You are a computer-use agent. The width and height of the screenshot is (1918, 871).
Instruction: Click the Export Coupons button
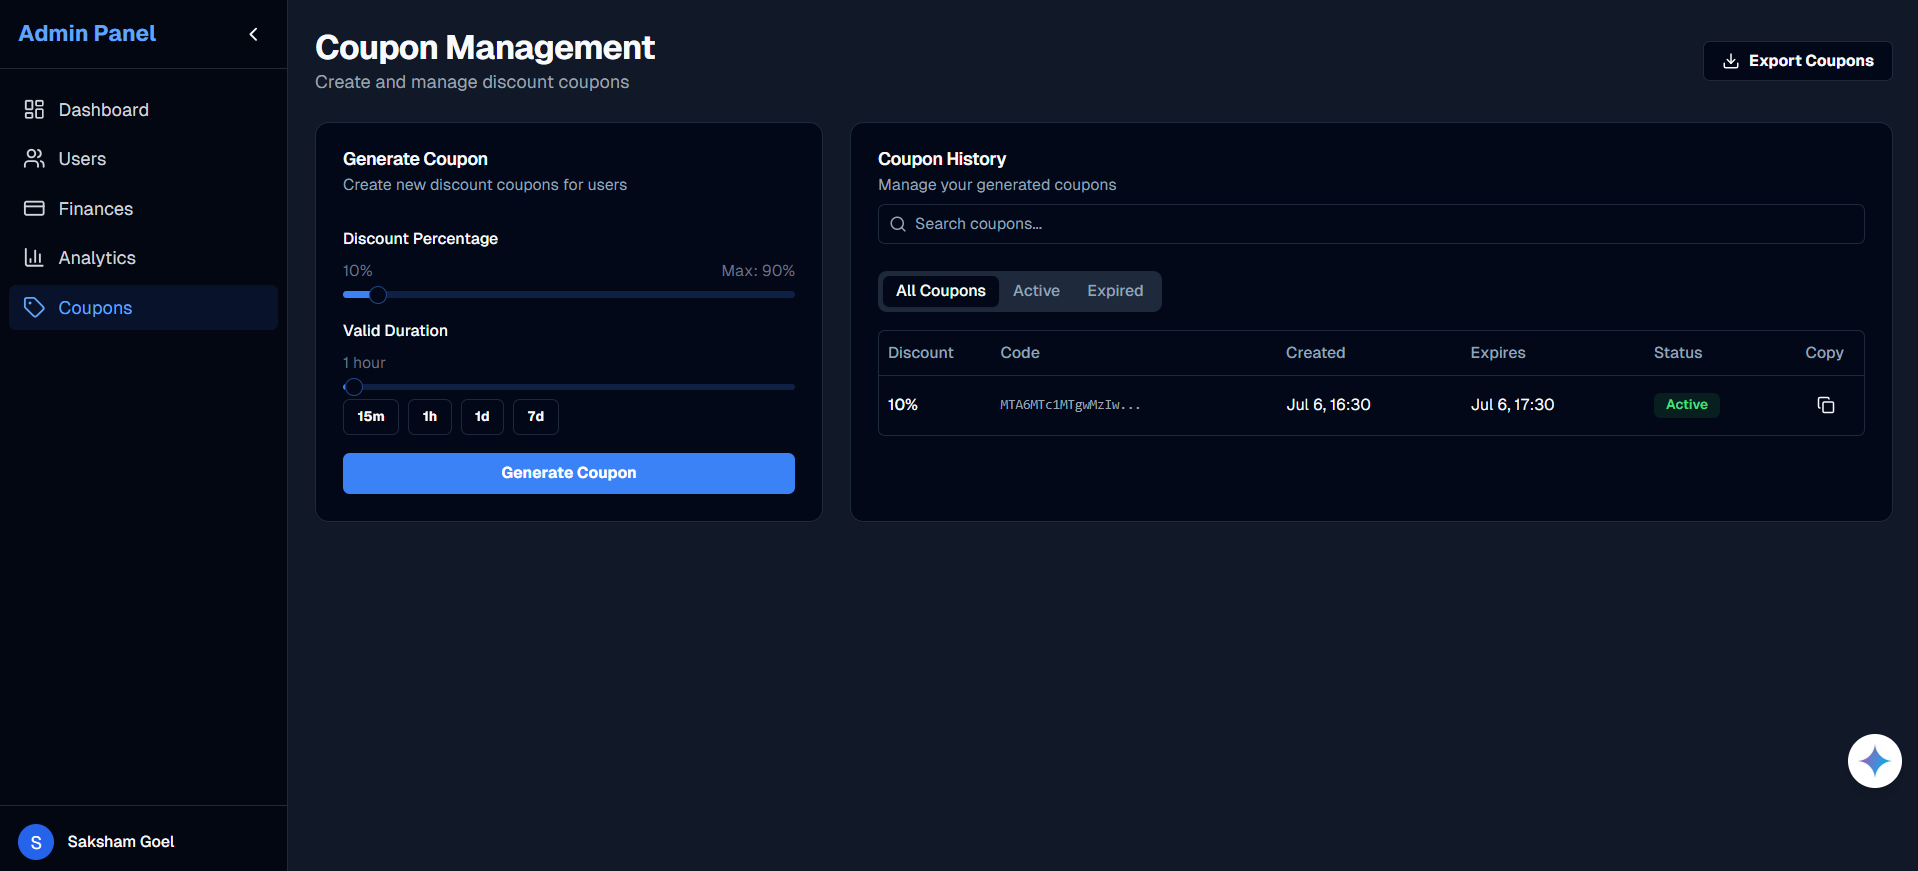point(1797,61)
